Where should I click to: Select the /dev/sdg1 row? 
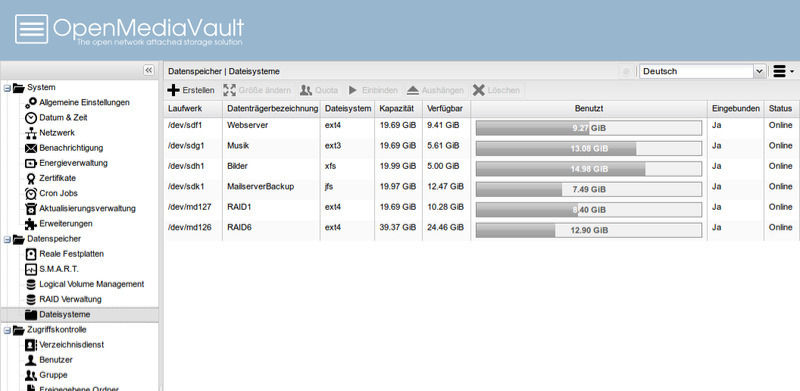click(482, 149)
